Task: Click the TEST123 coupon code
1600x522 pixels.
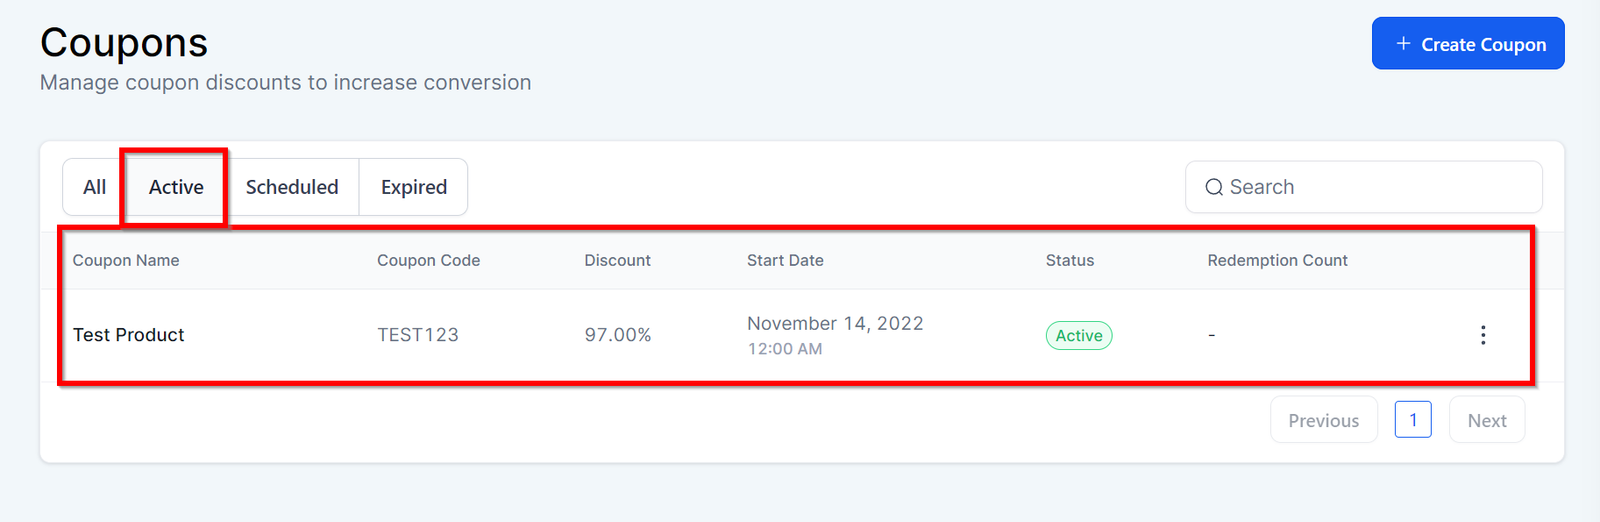Action: click(x=418, y=335)
